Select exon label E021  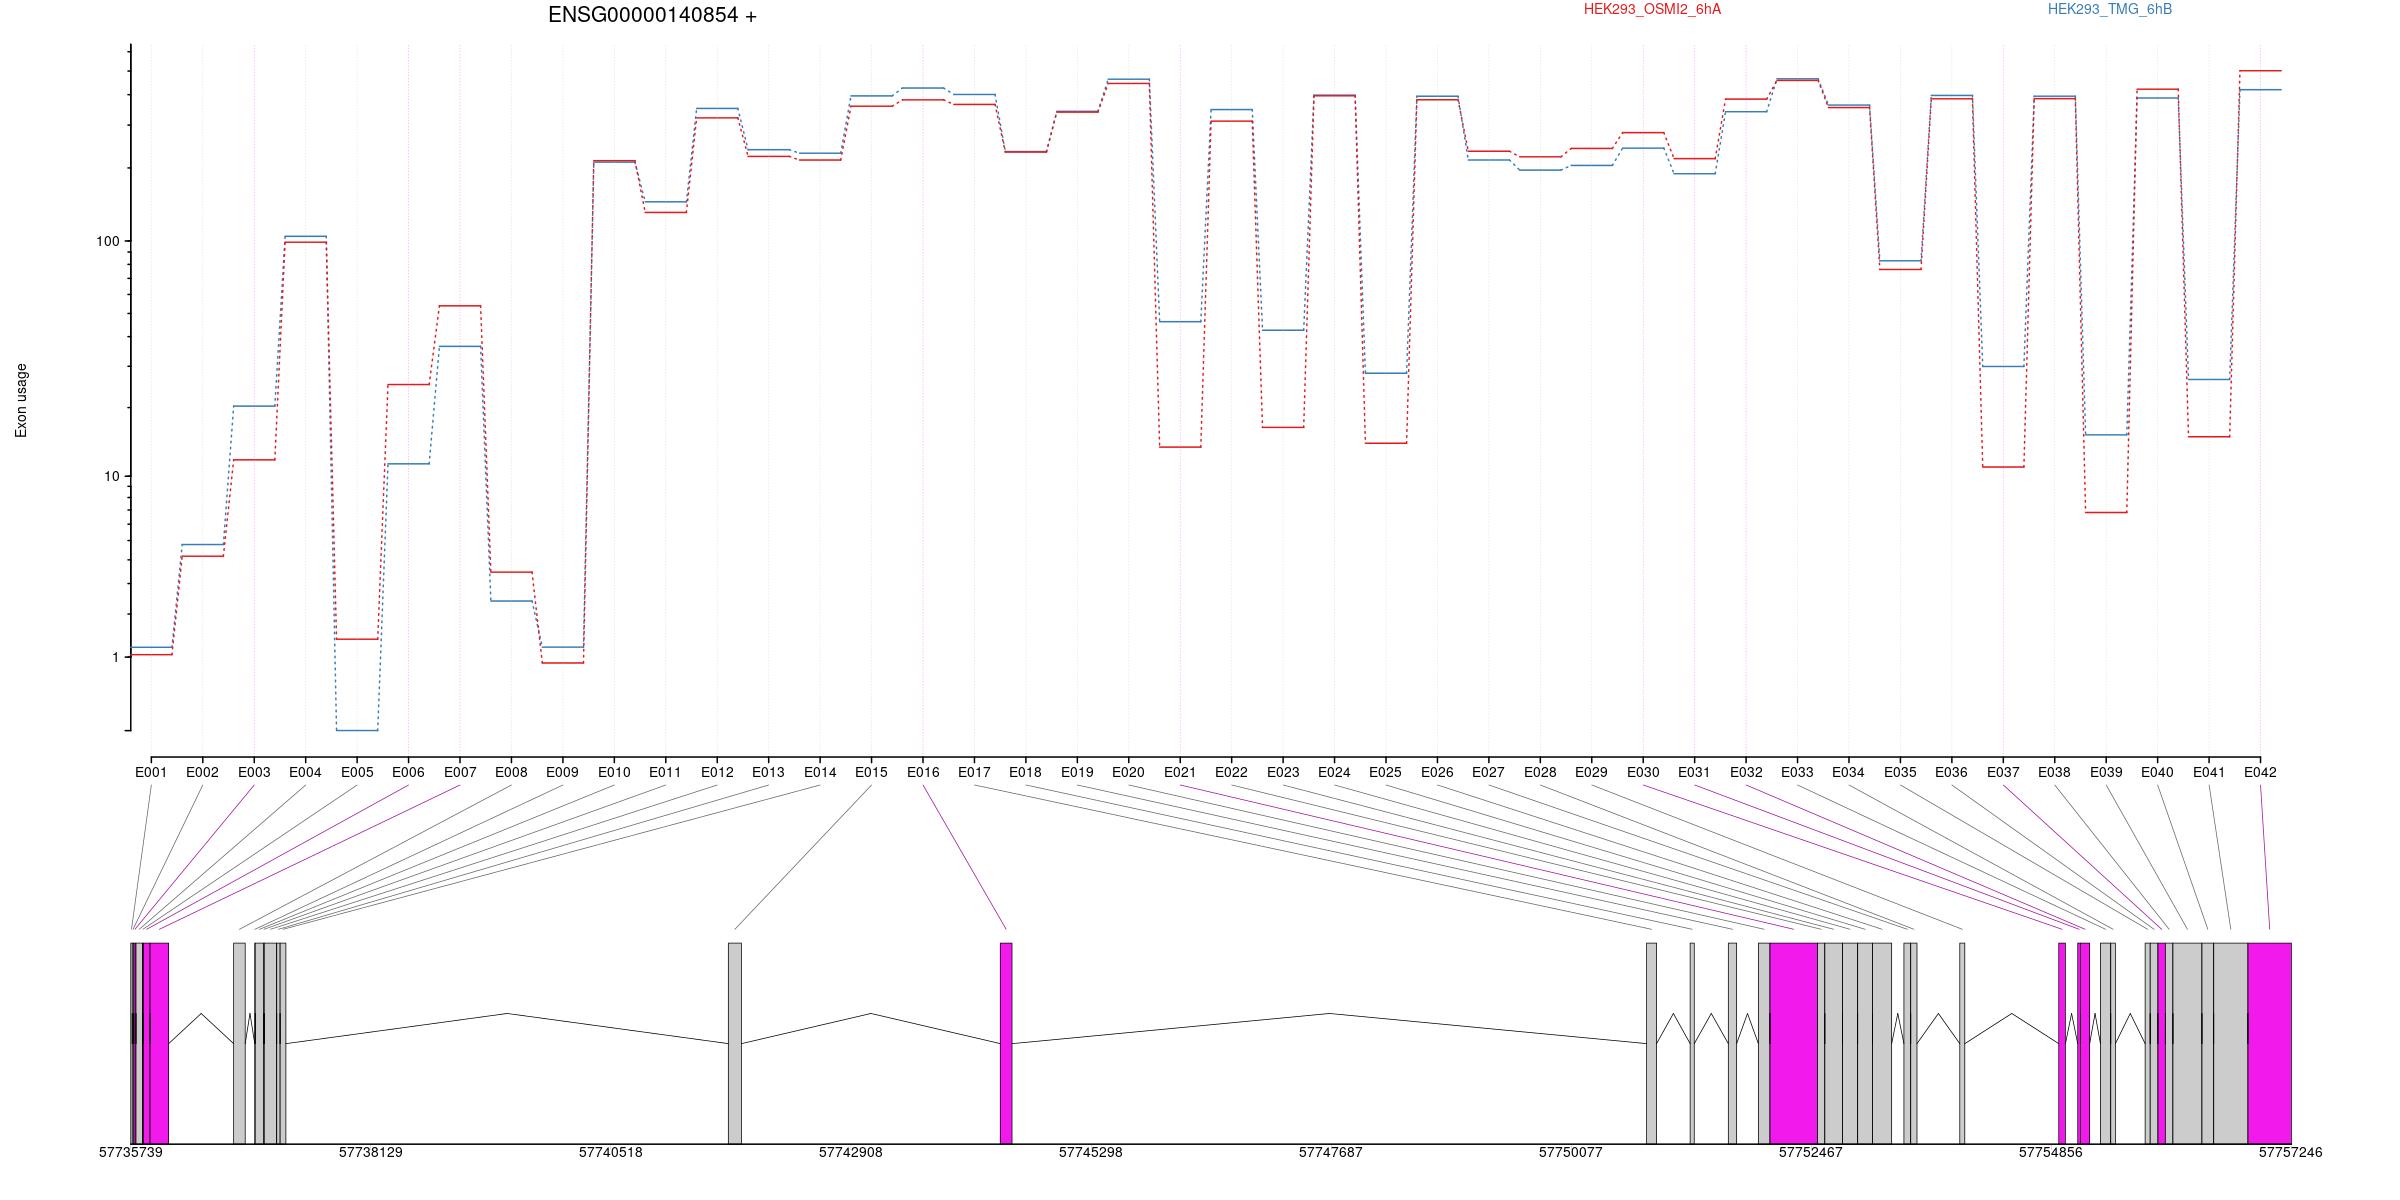(1180, 772)
